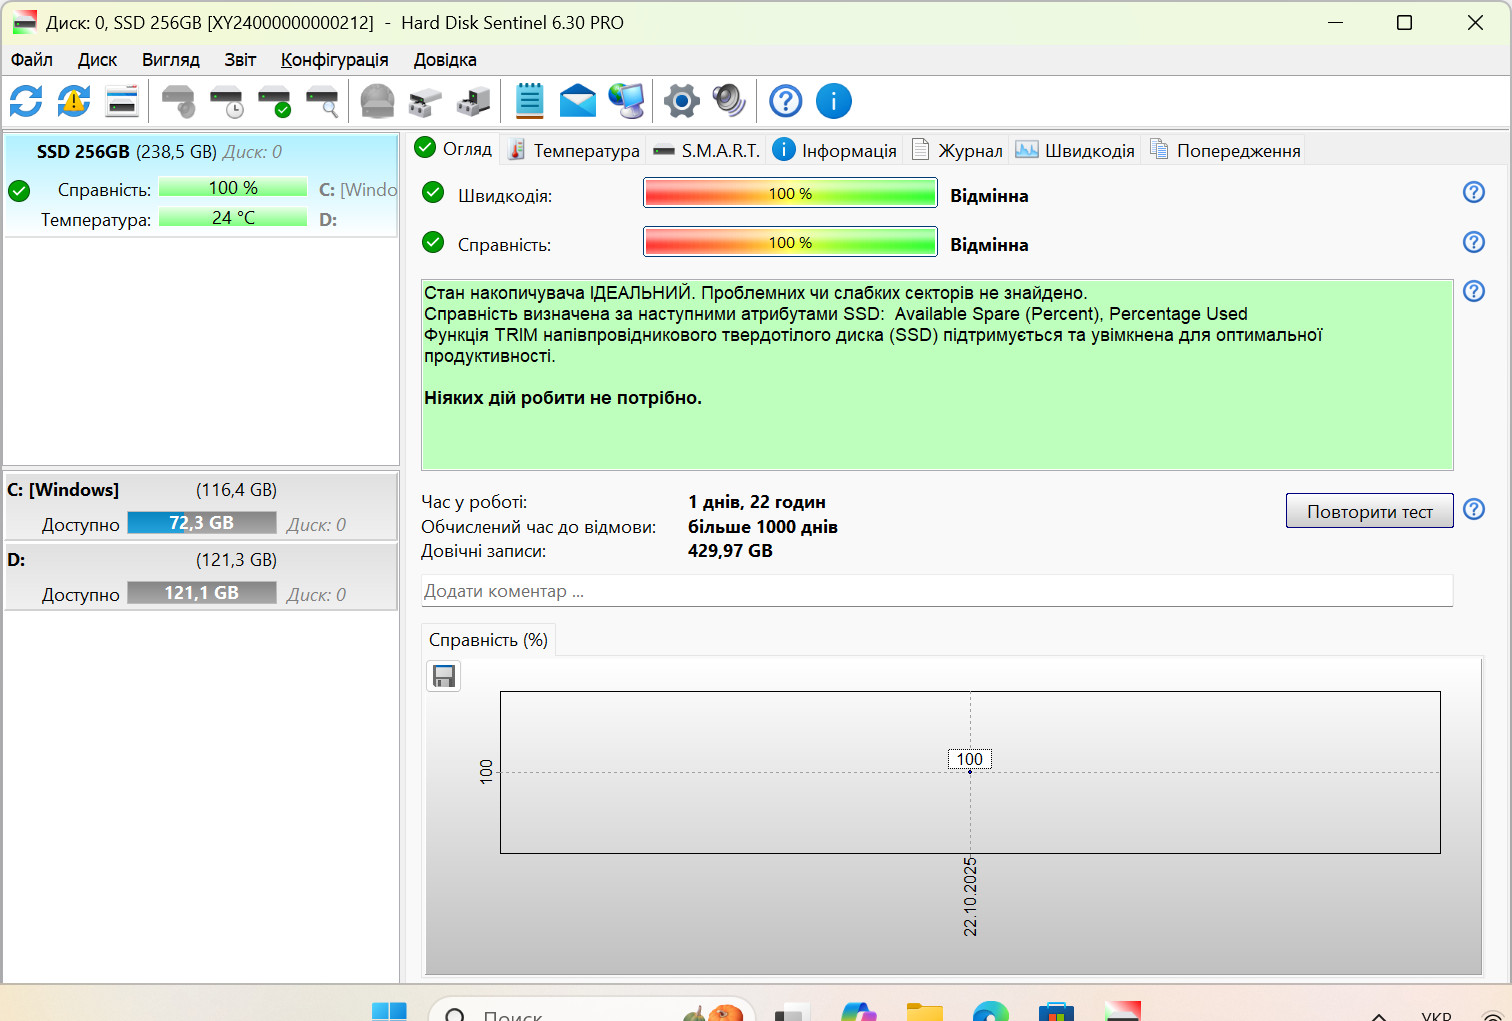Click the 24 °C temperature bar in disk panel
Viewport: 1512px width, 1021px height.
pyautogui.click(x=233, y=217)
